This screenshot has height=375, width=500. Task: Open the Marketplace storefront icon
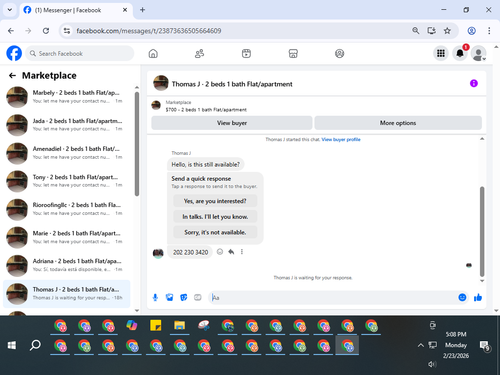click(x=293, y=53)
